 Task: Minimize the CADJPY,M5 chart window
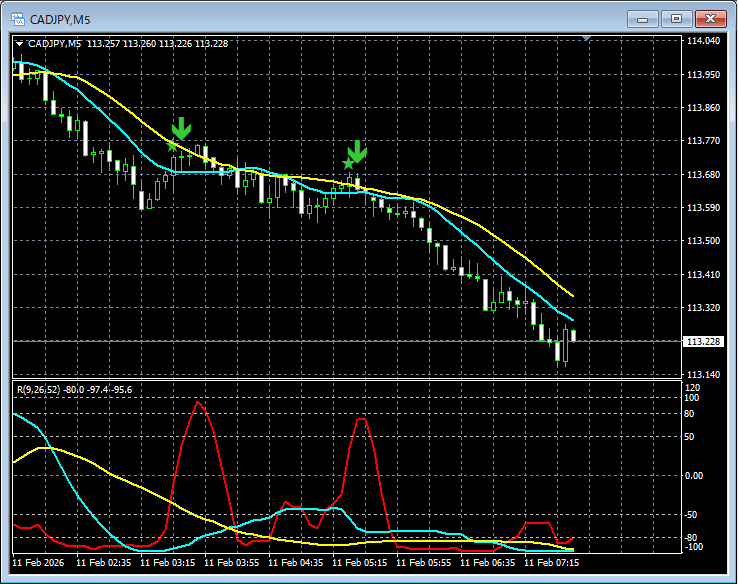point(643,17)
